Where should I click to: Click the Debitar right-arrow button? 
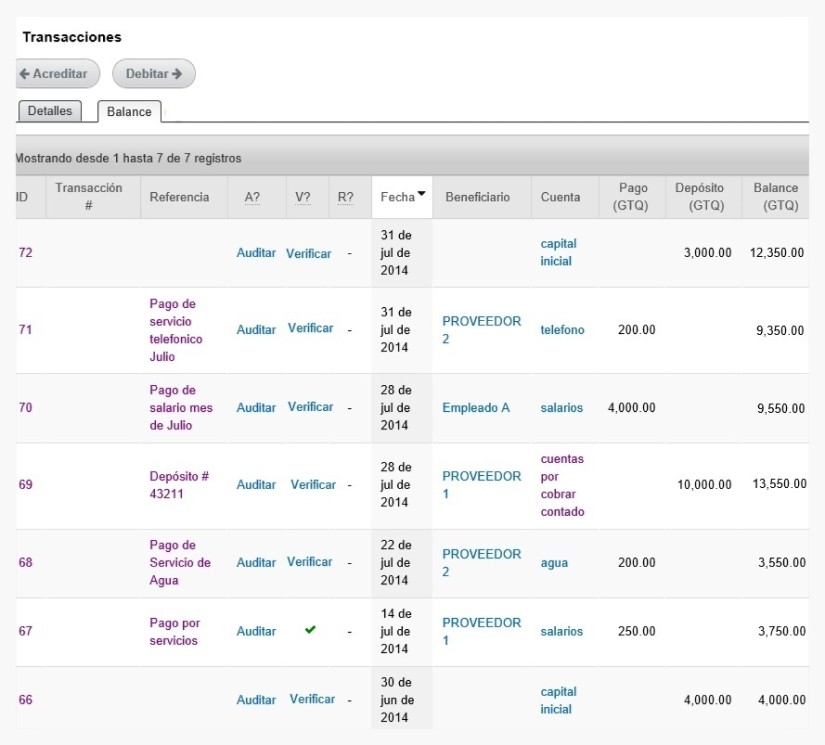(154, 74)
